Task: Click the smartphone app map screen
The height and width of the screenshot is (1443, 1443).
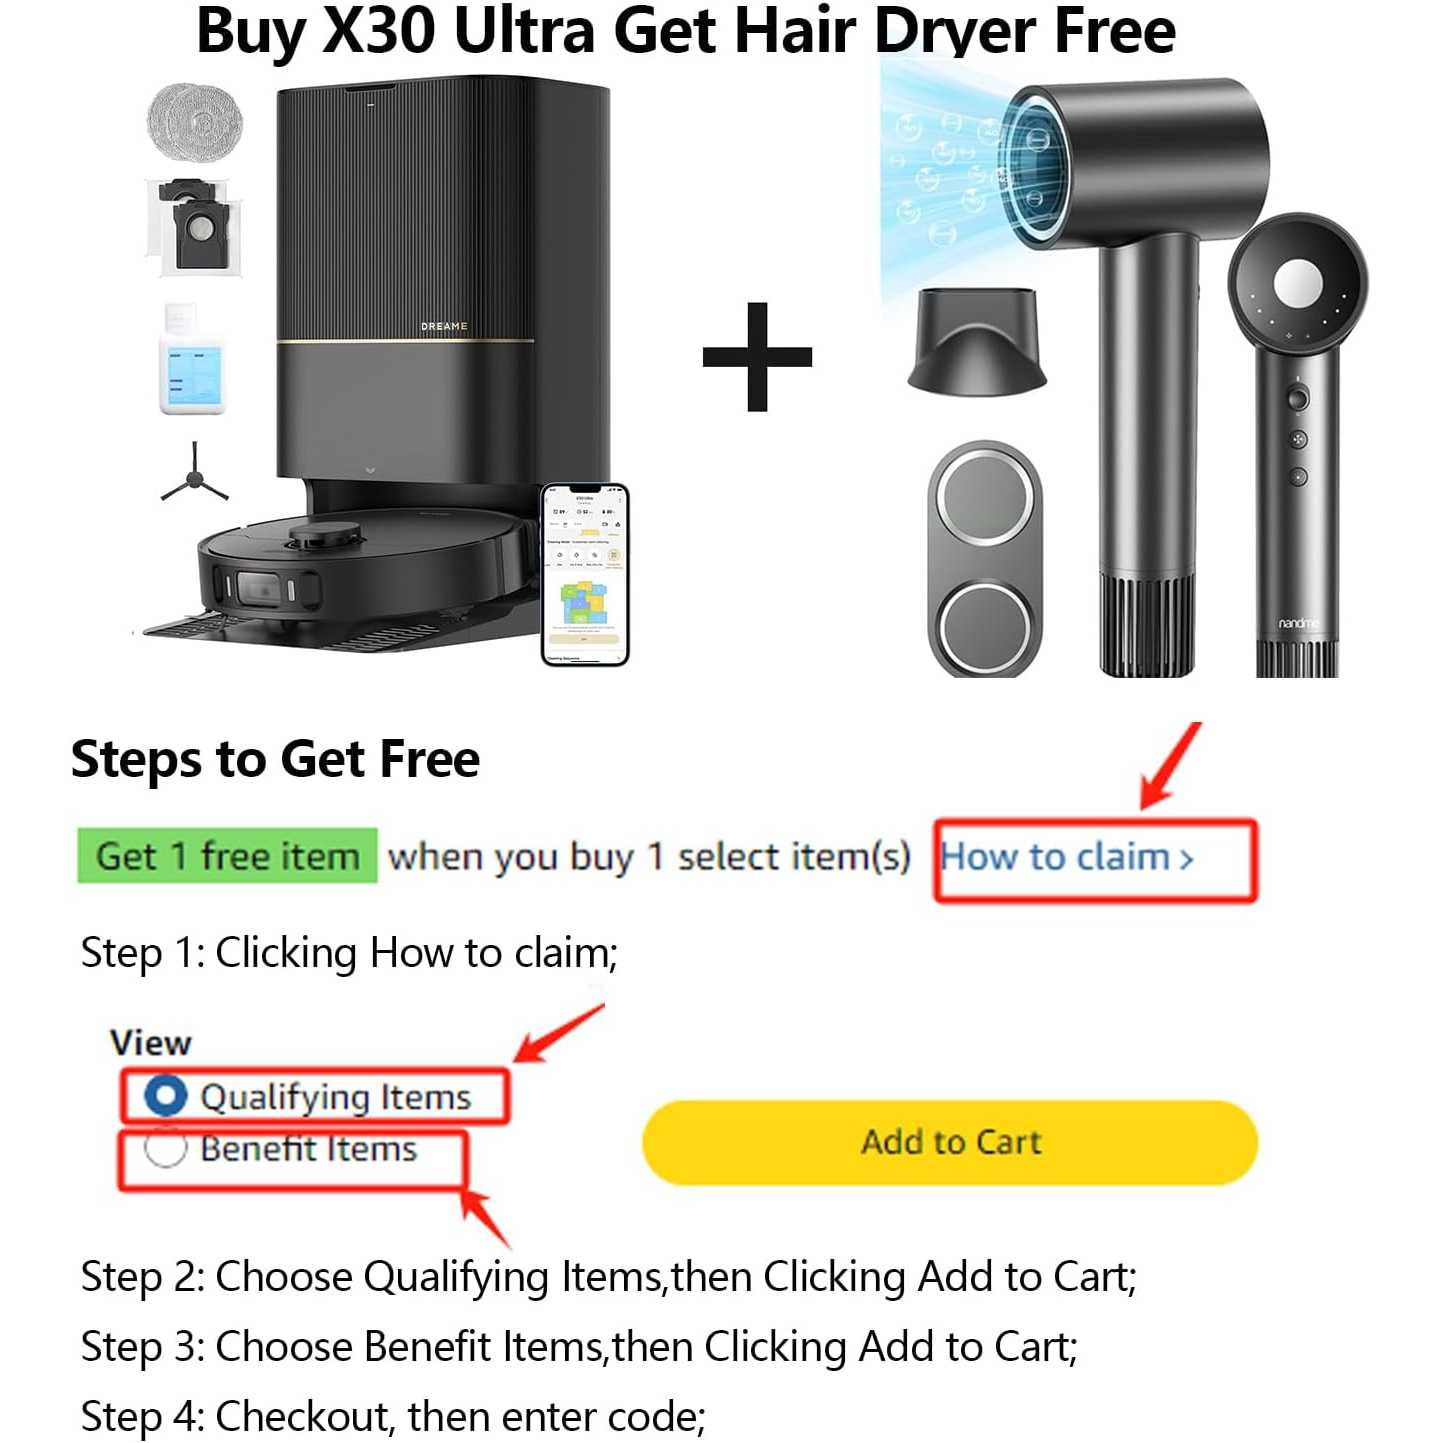Action: [x=585, y=574]
